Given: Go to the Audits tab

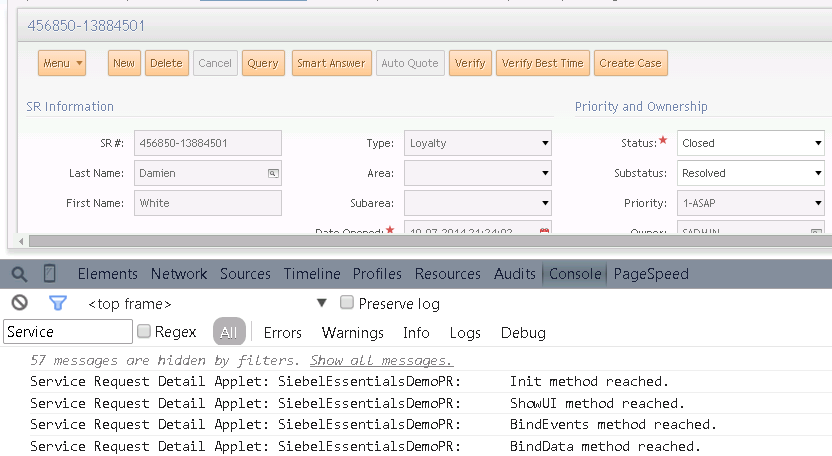Looking at the screenshot, I should [515, 274].
